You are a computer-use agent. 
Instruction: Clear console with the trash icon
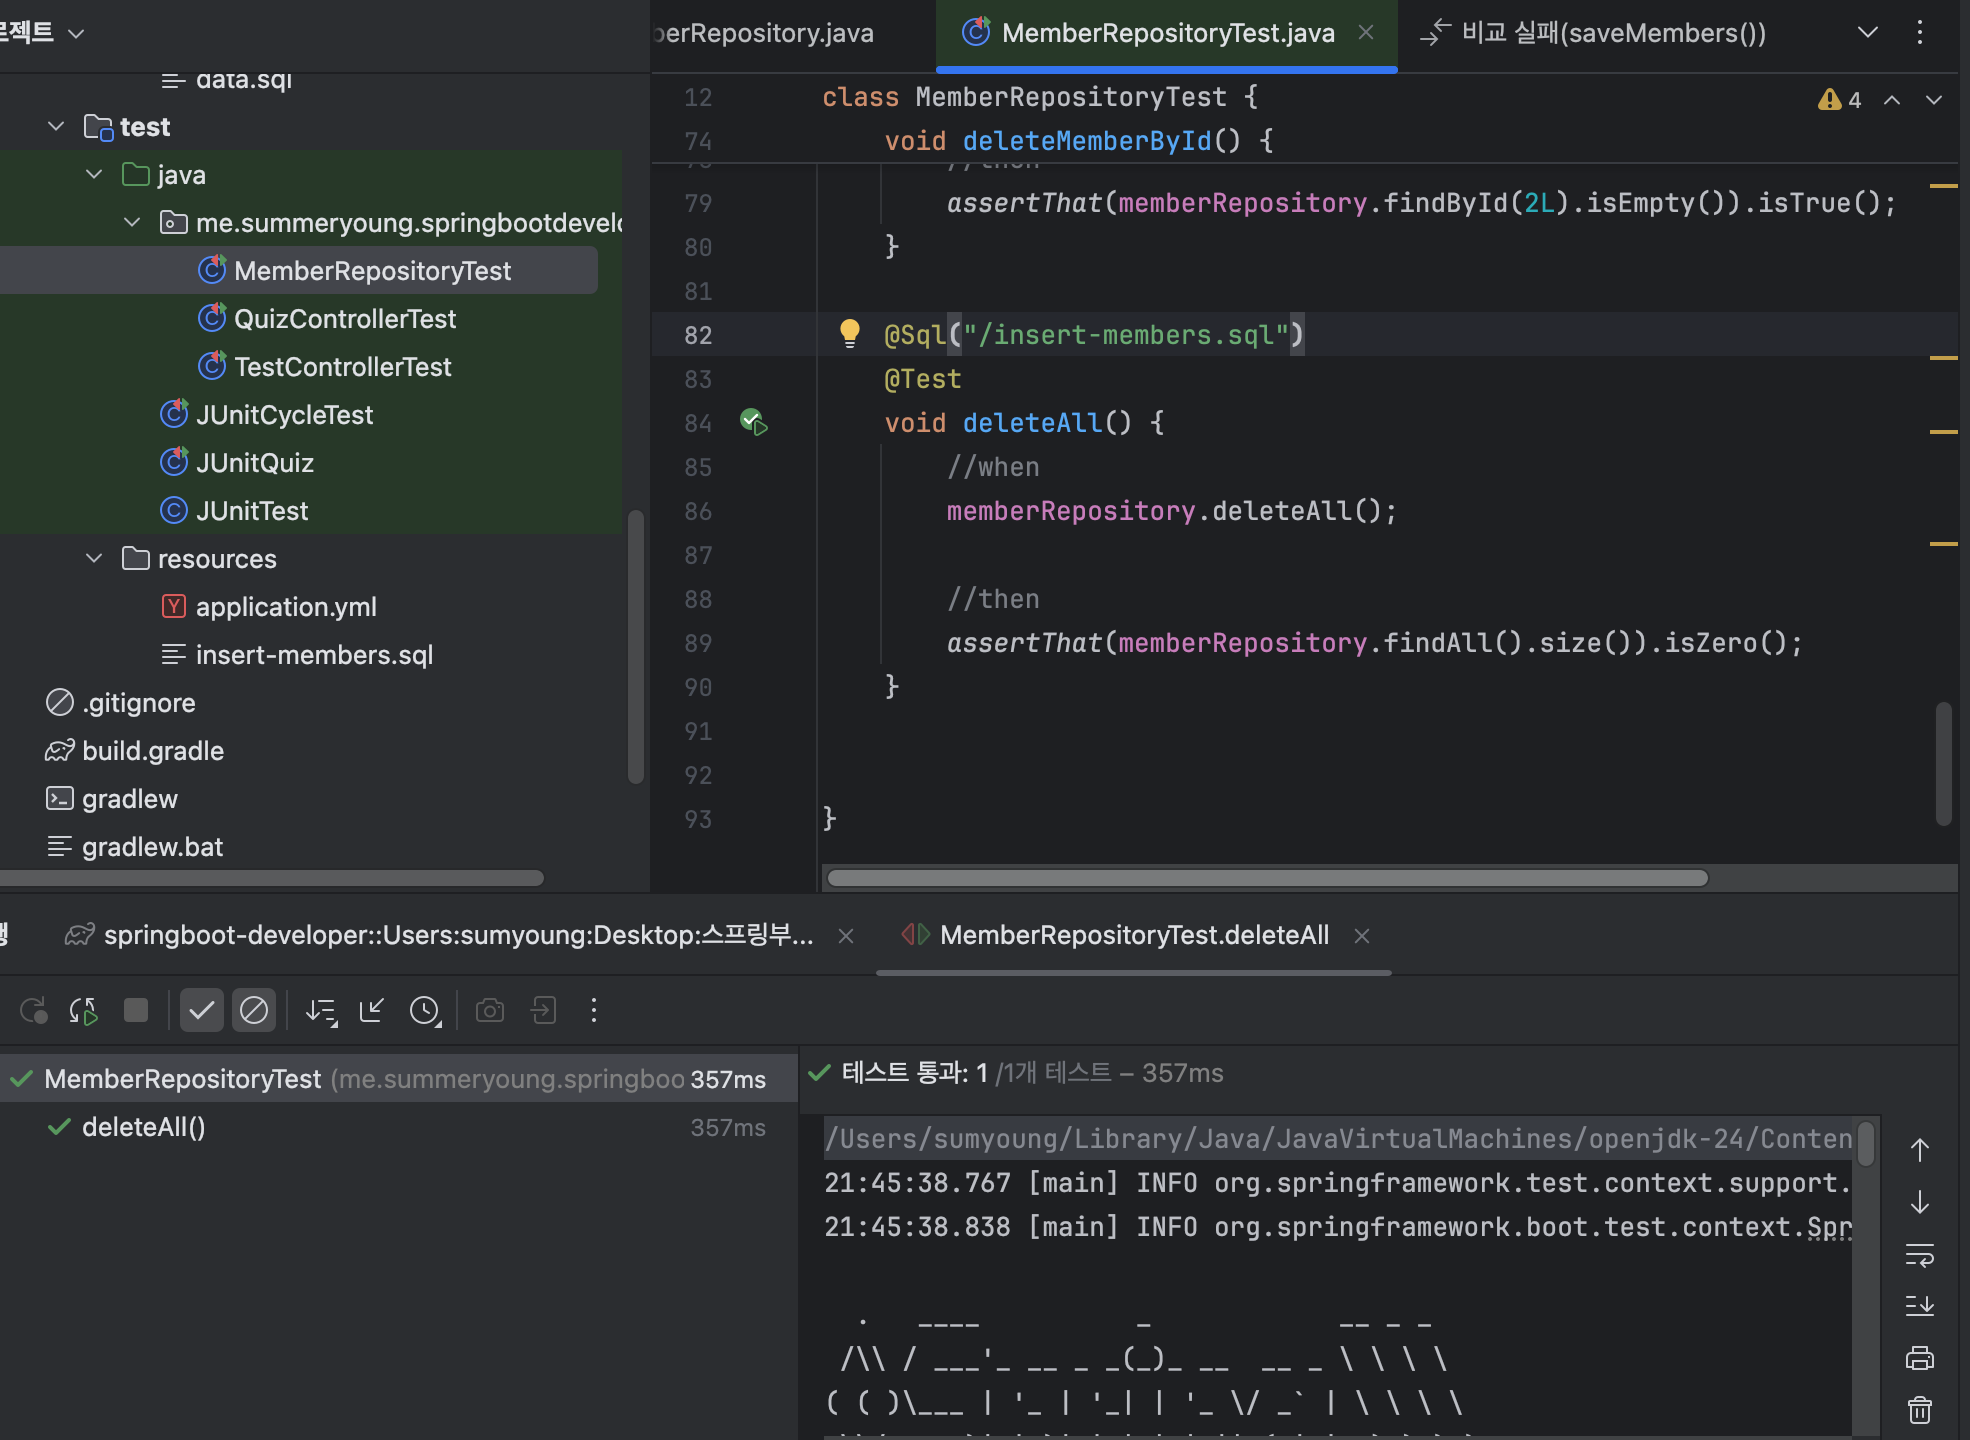click(1919, 1410)
